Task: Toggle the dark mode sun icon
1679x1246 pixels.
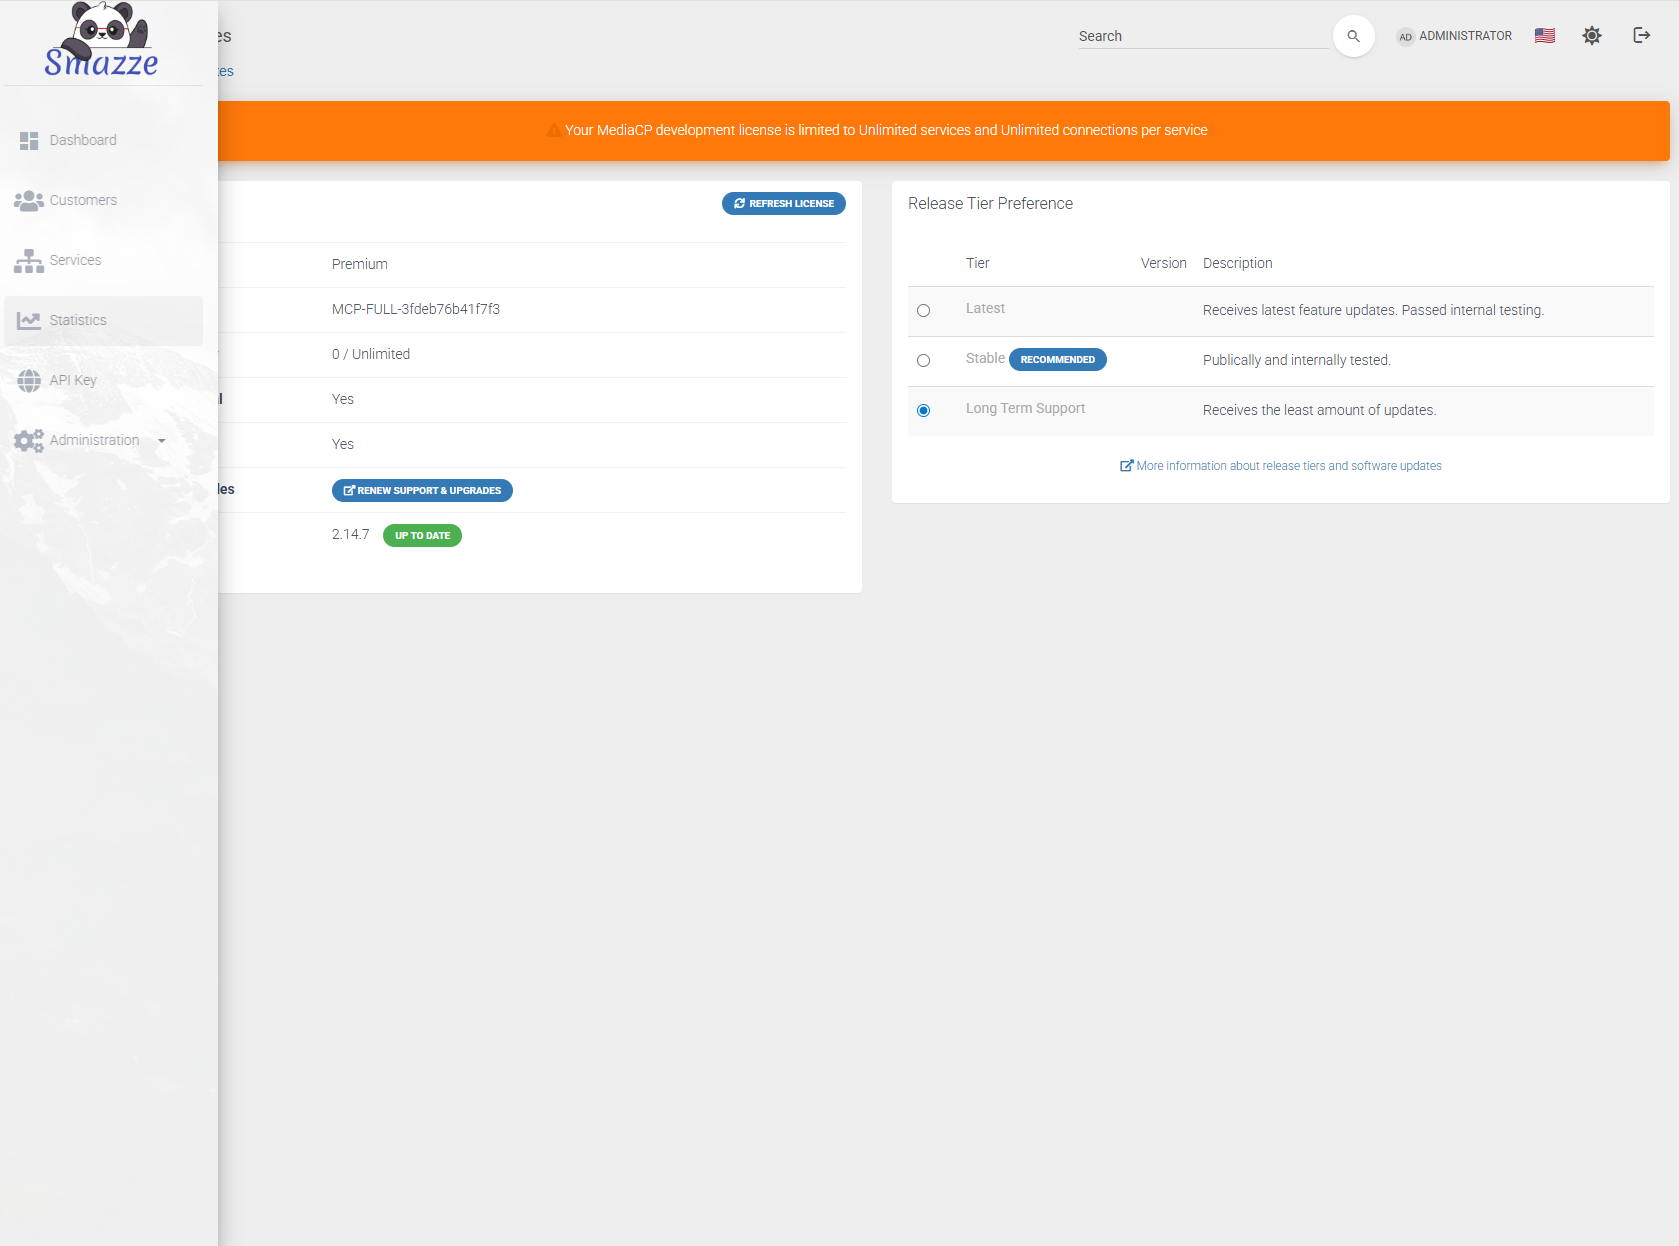Action: [1592, 36]
